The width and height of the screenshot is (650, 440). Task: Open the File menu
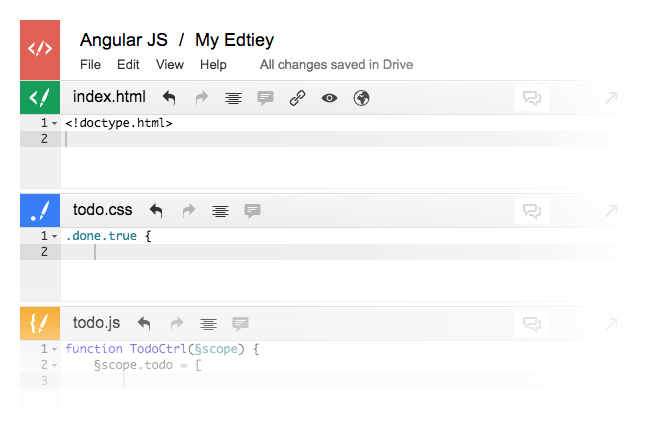(x=90, y=65)
